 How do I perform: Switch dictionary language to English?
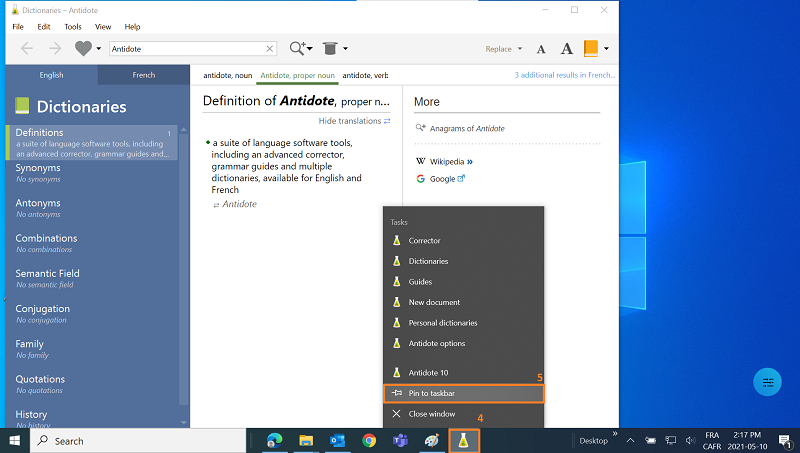(51, 75)
